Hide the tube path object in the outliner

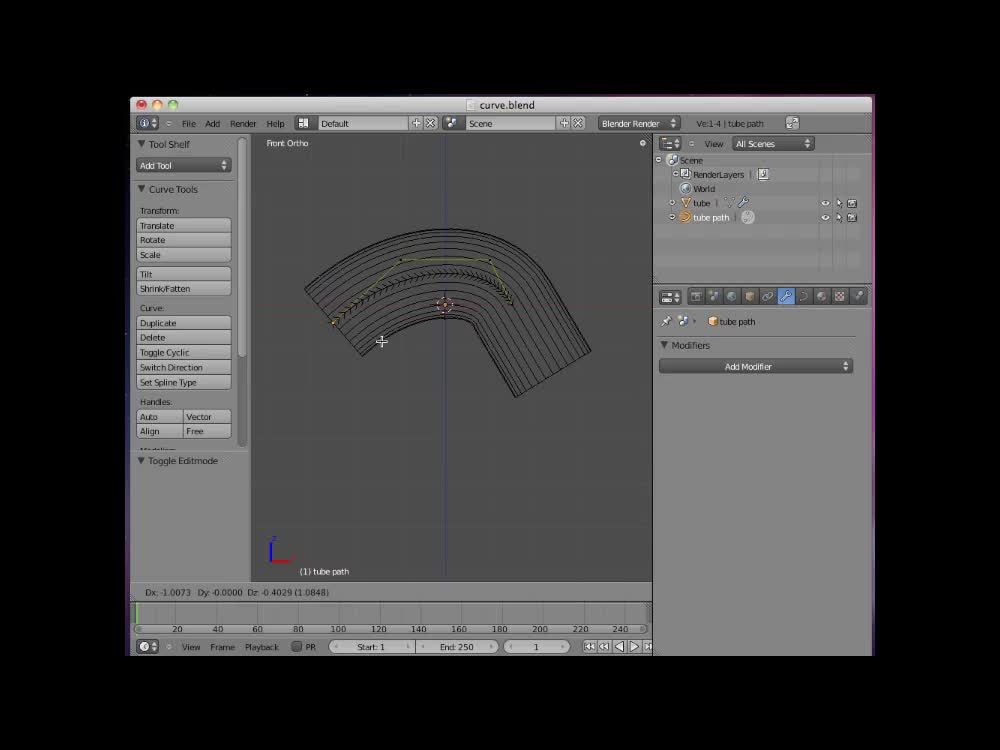824,217
